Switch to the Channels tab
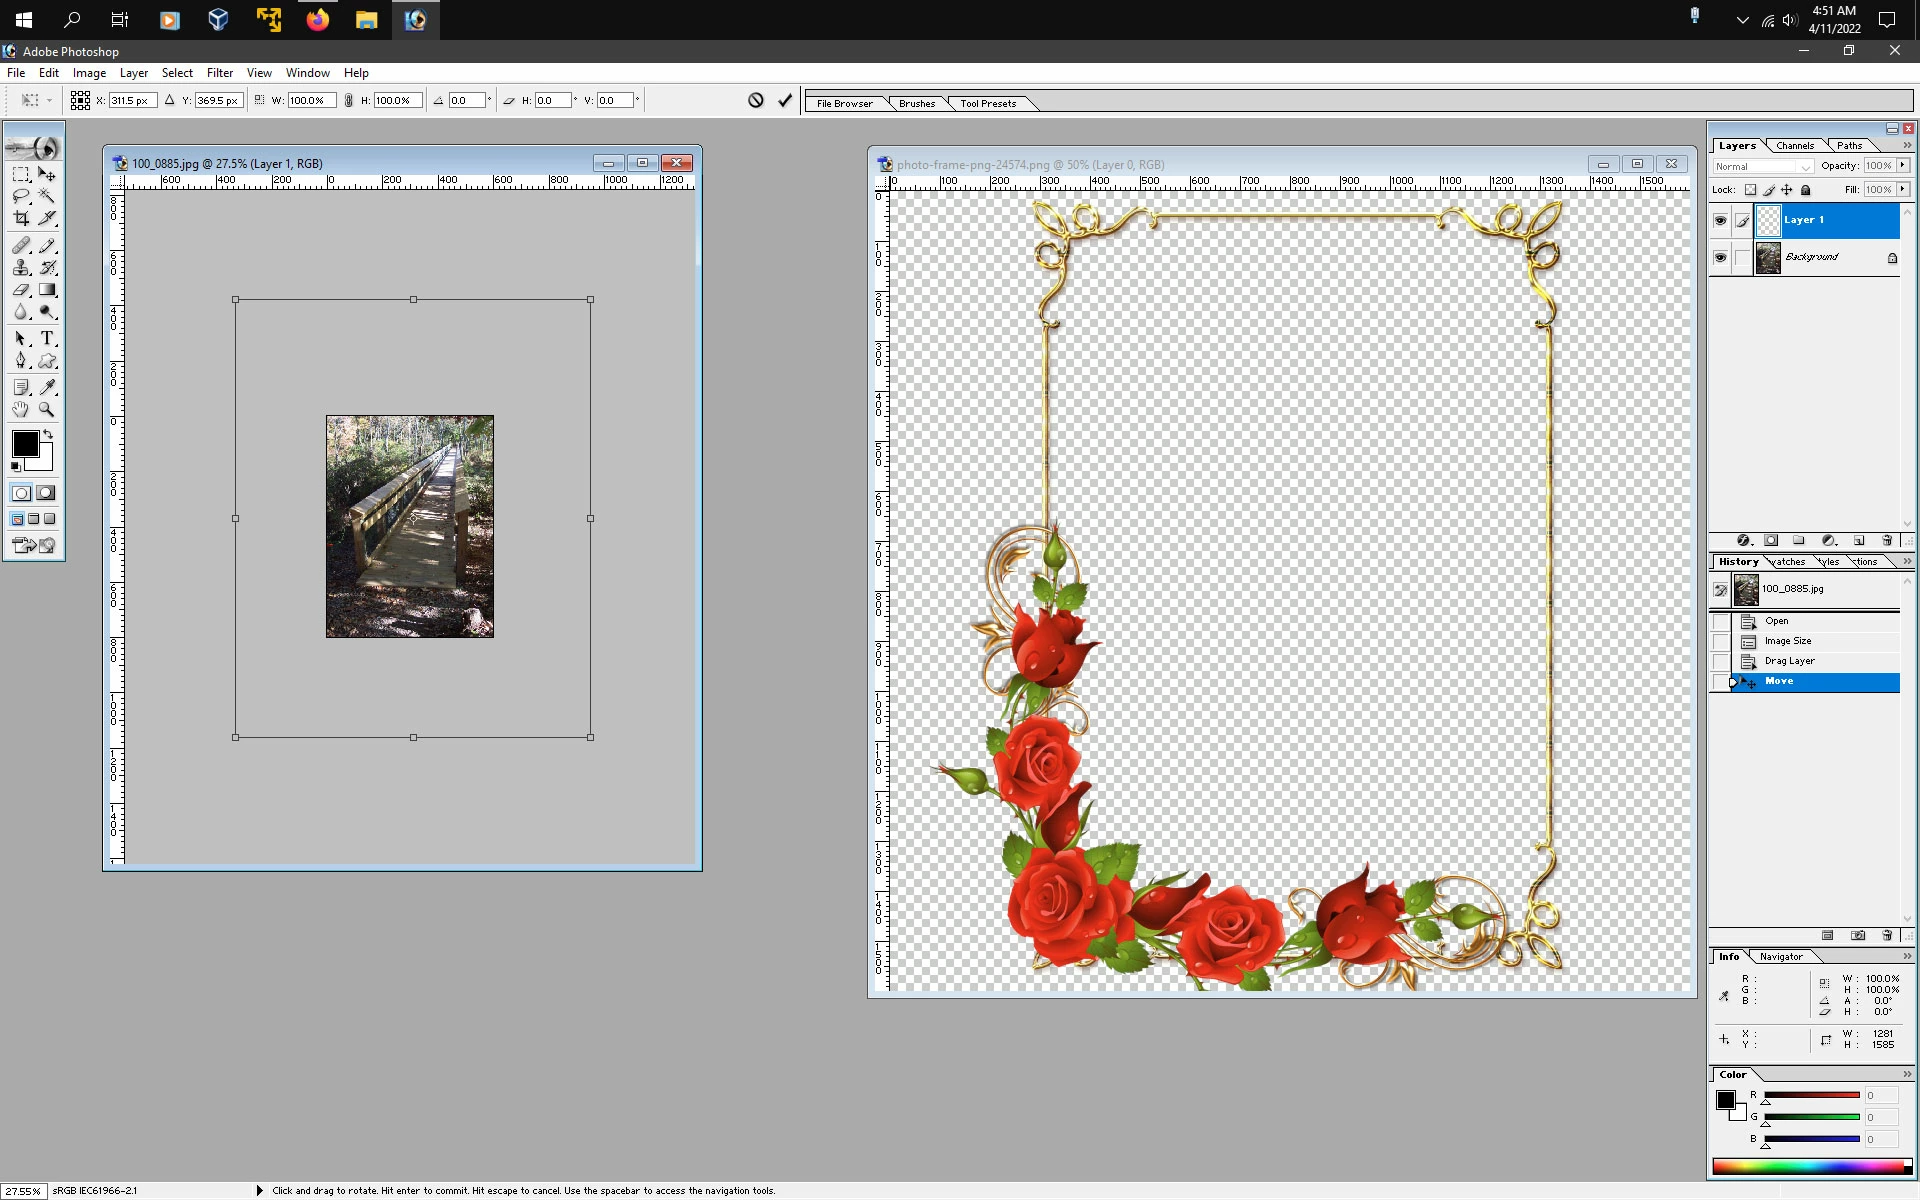 1795,146
